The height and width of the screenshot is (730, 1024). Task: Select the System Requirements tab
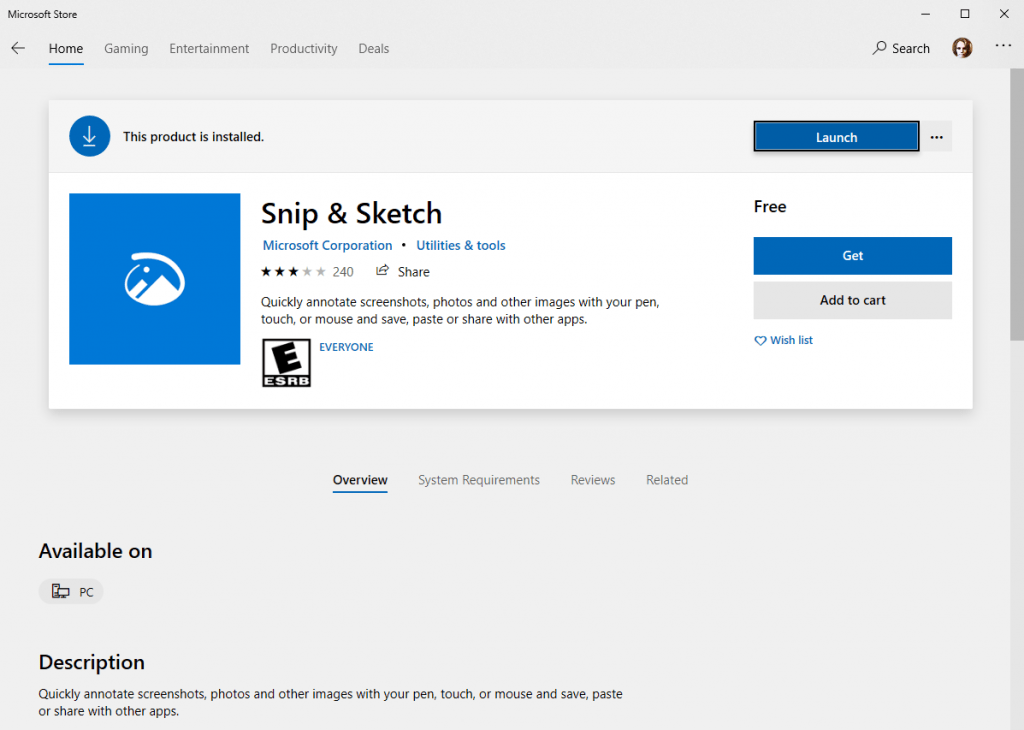pyautogui.click(x=478, y=480)
